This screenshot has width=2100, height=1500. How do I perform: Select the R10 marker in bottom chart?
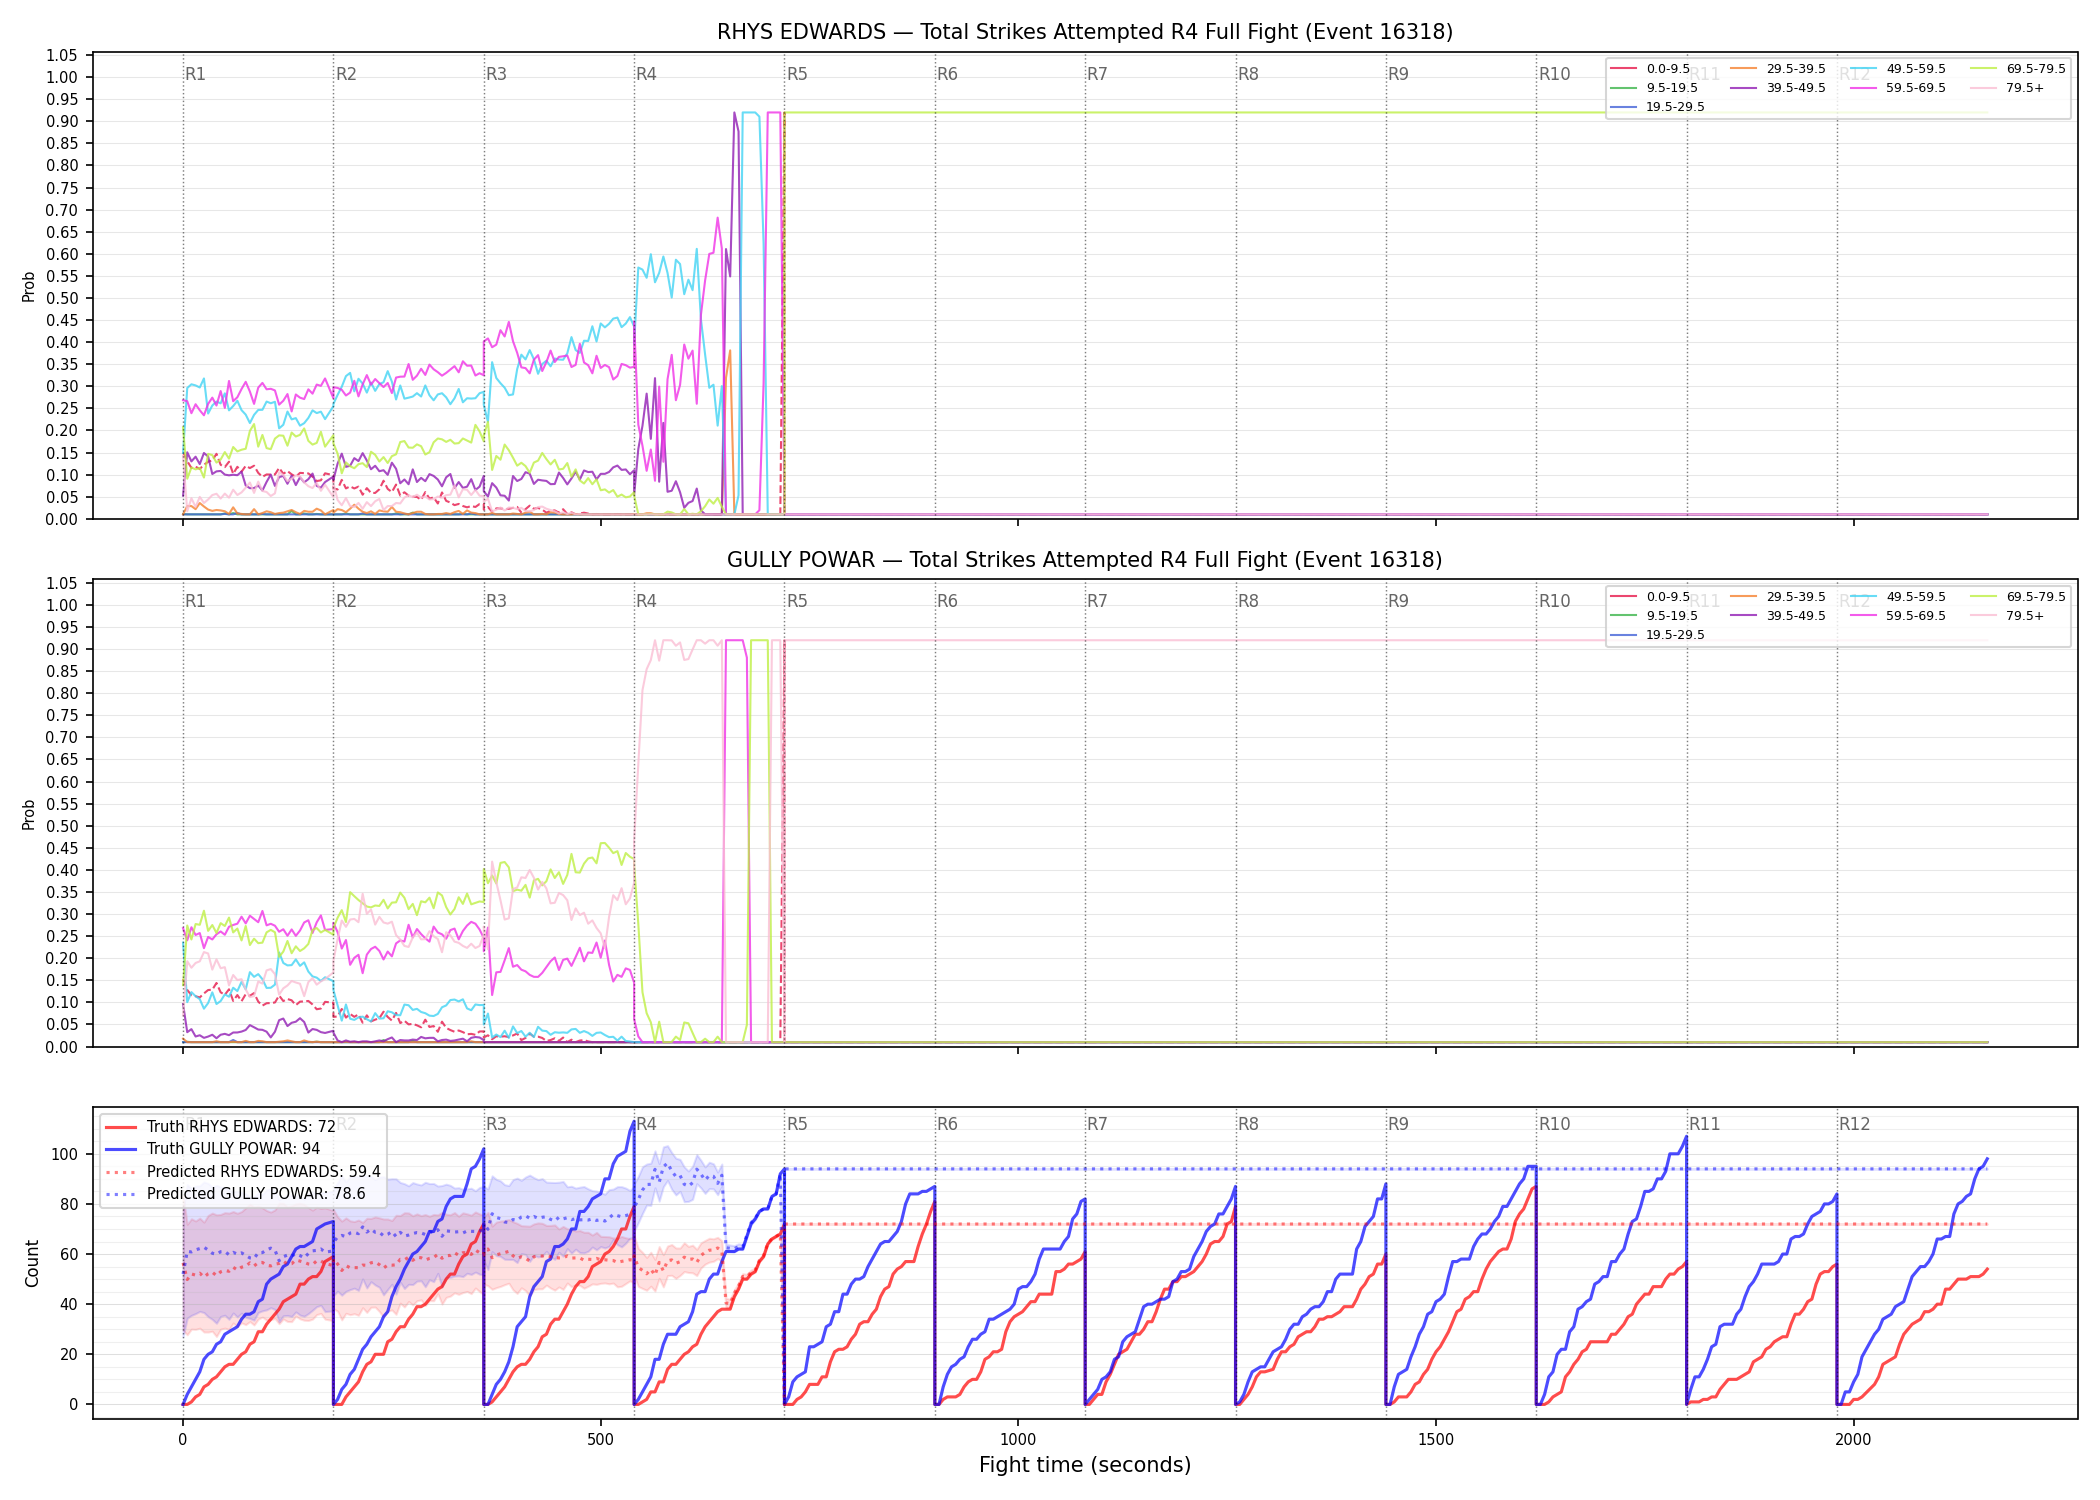pyautogui.click(x=1554, y=1124)
